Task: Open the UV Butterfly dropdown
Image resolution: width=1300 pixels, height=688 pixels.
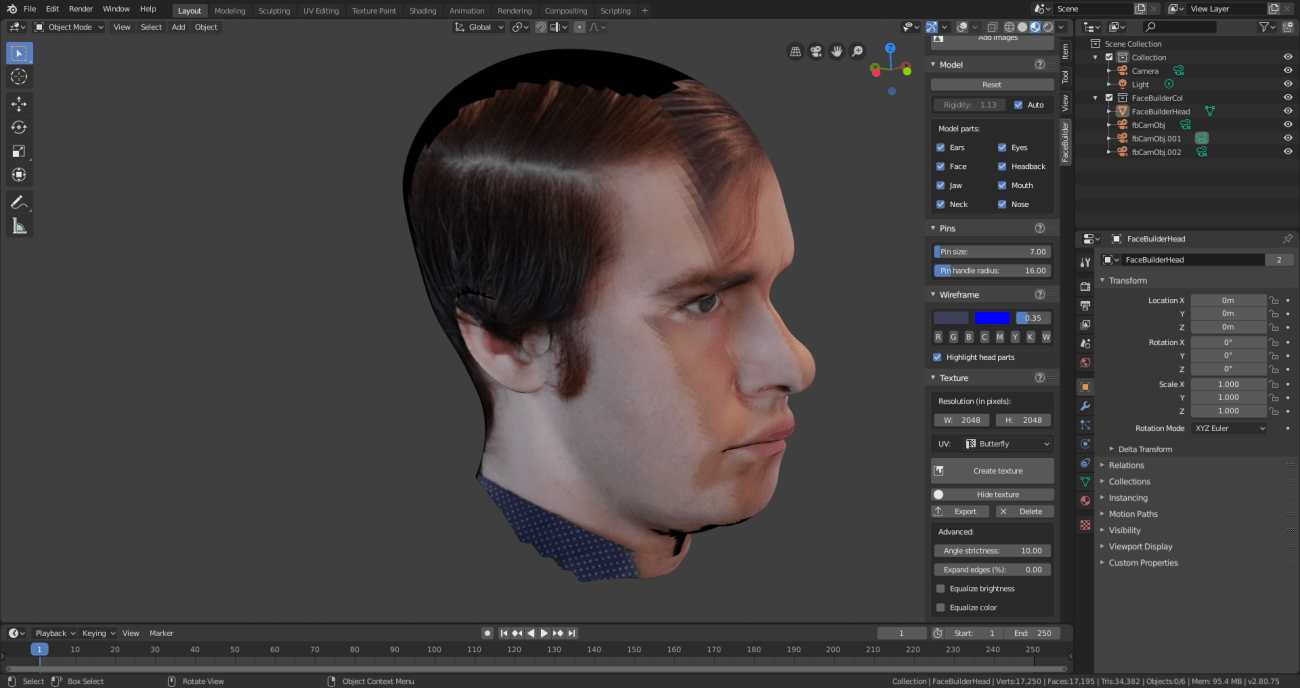Action: (1006, 444)
